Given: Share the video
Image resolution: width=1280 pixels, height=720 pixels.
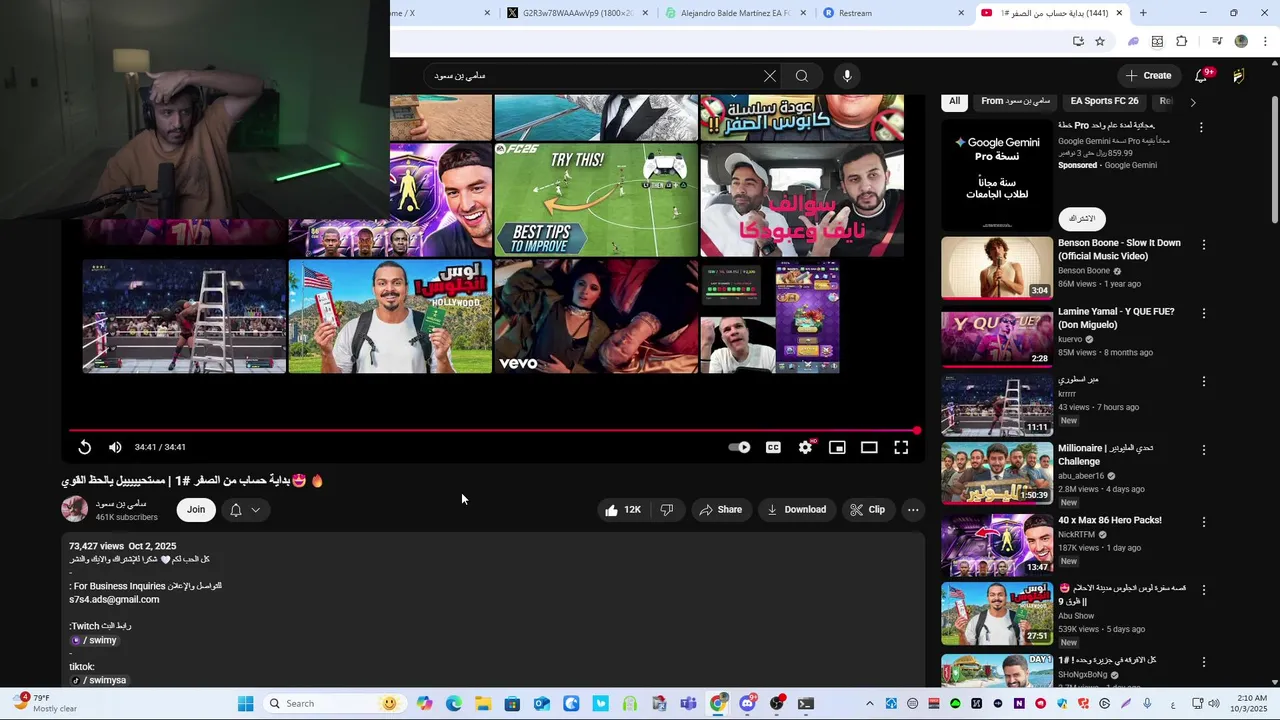Looking at the screenshot, I should tap(721, 510).
